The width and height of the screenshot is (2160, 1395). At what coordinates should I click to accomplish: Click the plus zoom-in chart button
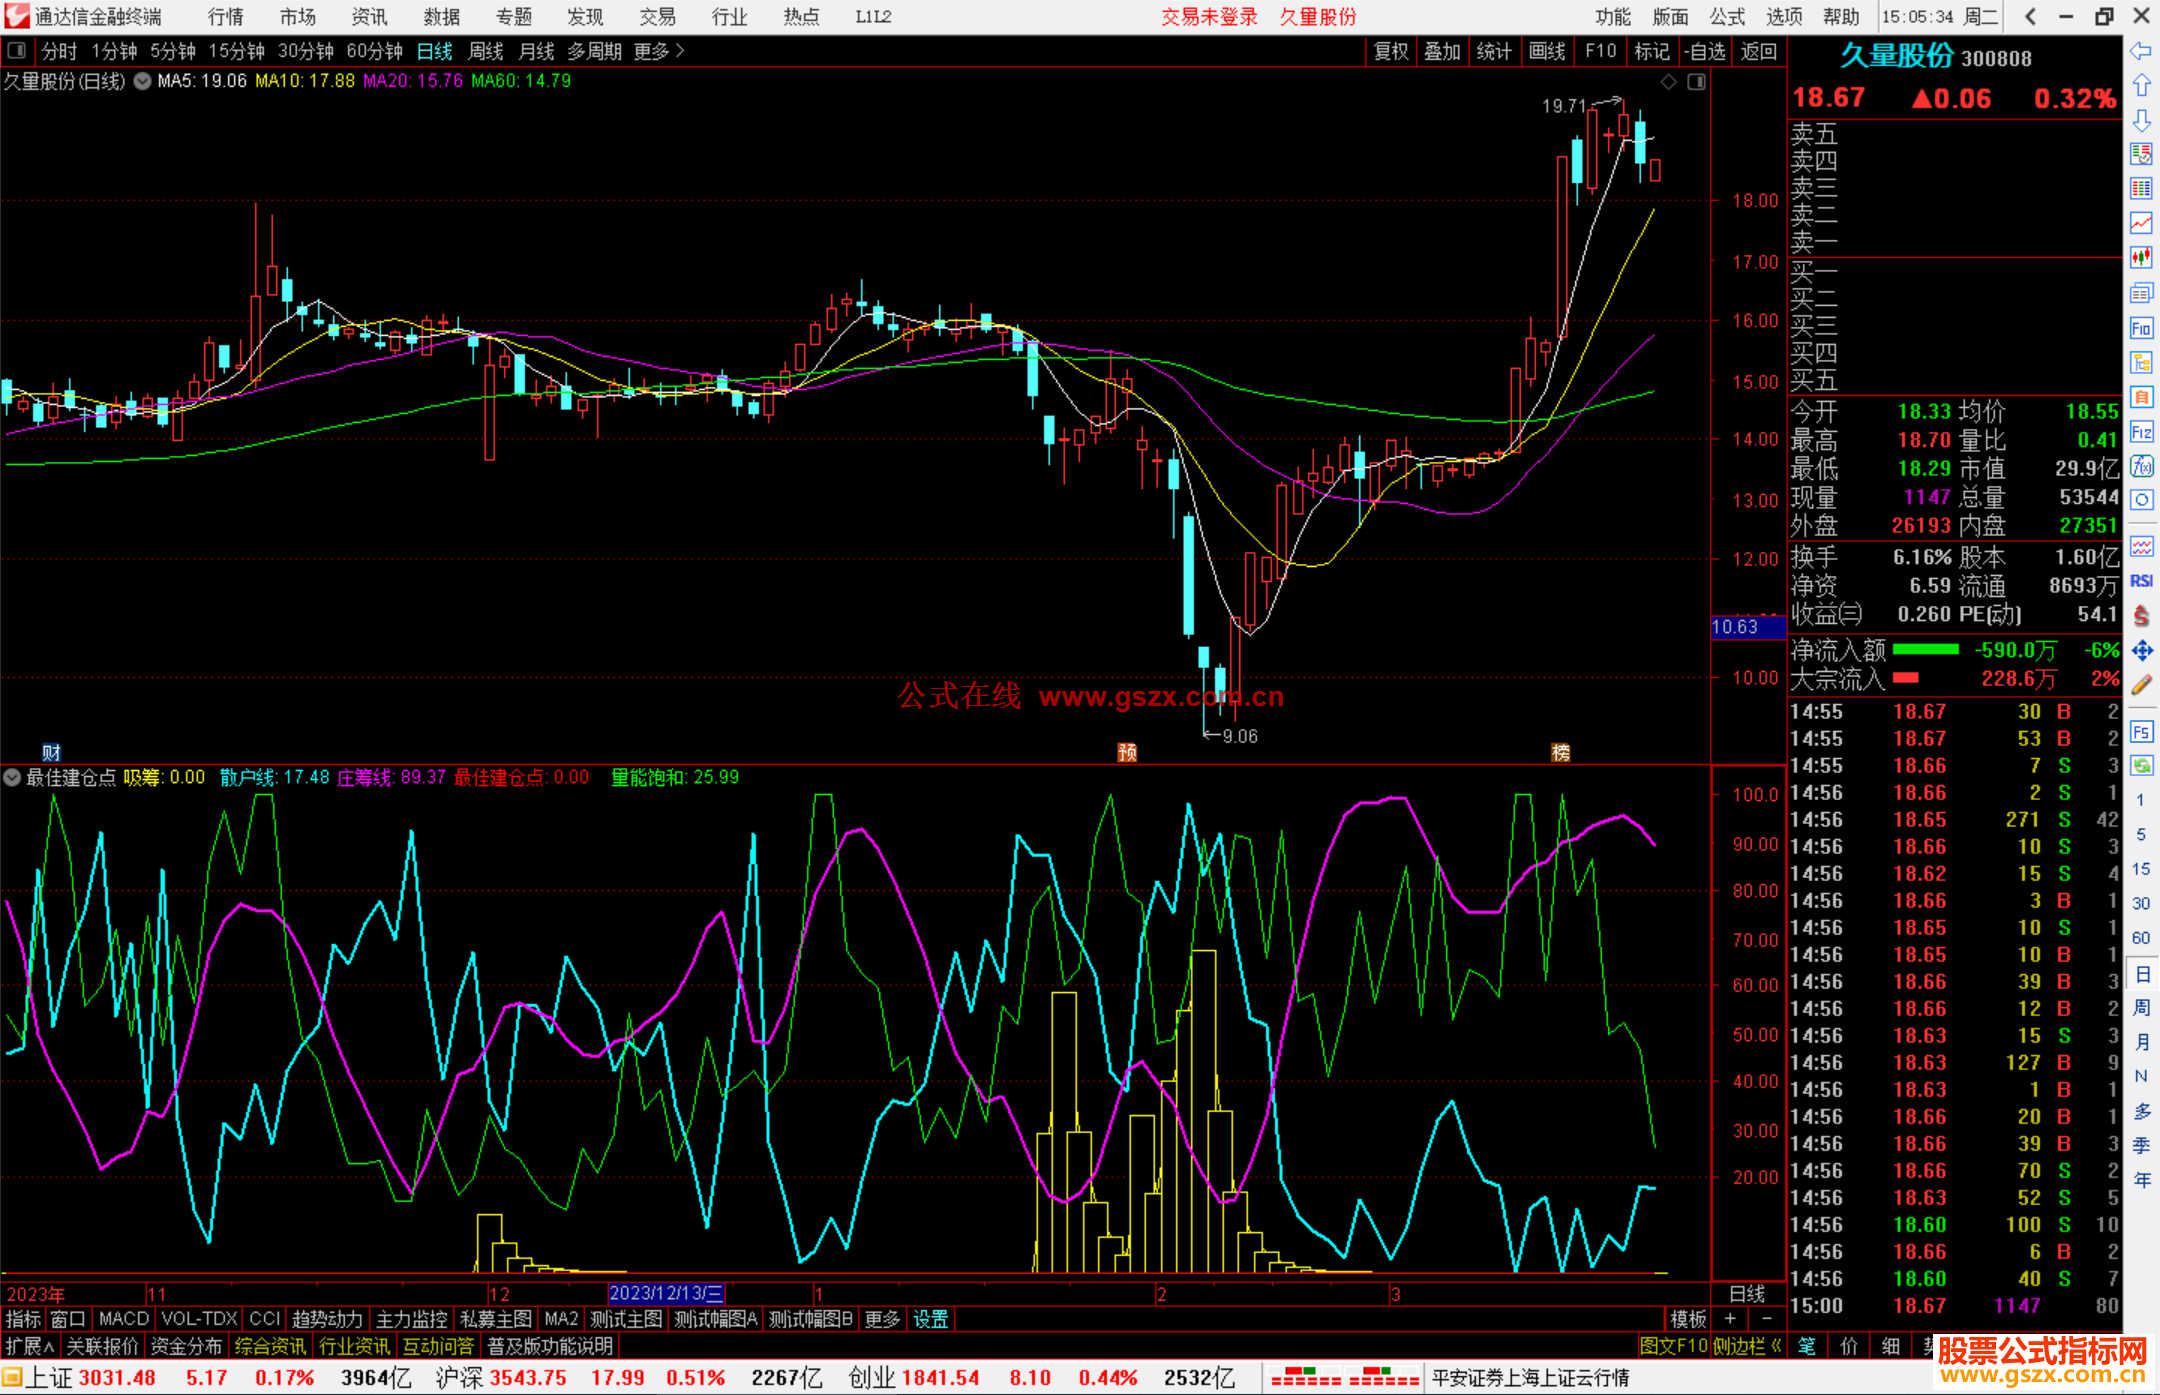[x=1730, y=1319]
